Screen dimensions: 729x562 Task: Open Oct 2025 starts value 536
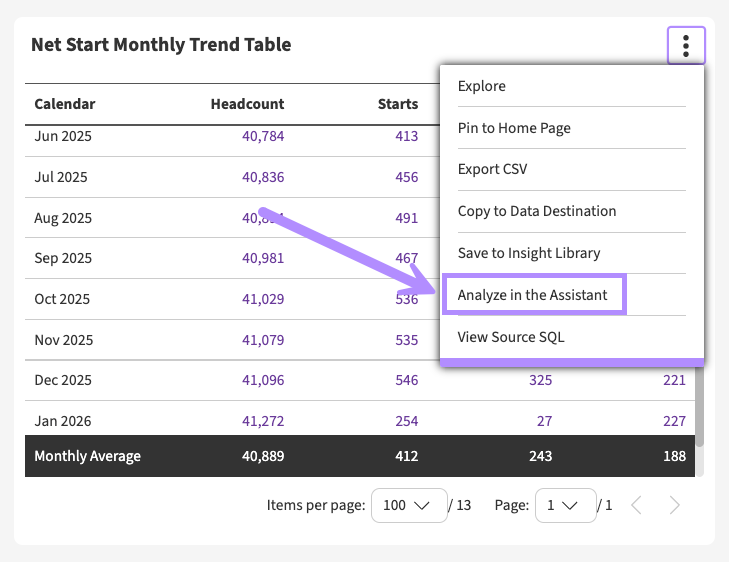(406, 299)
